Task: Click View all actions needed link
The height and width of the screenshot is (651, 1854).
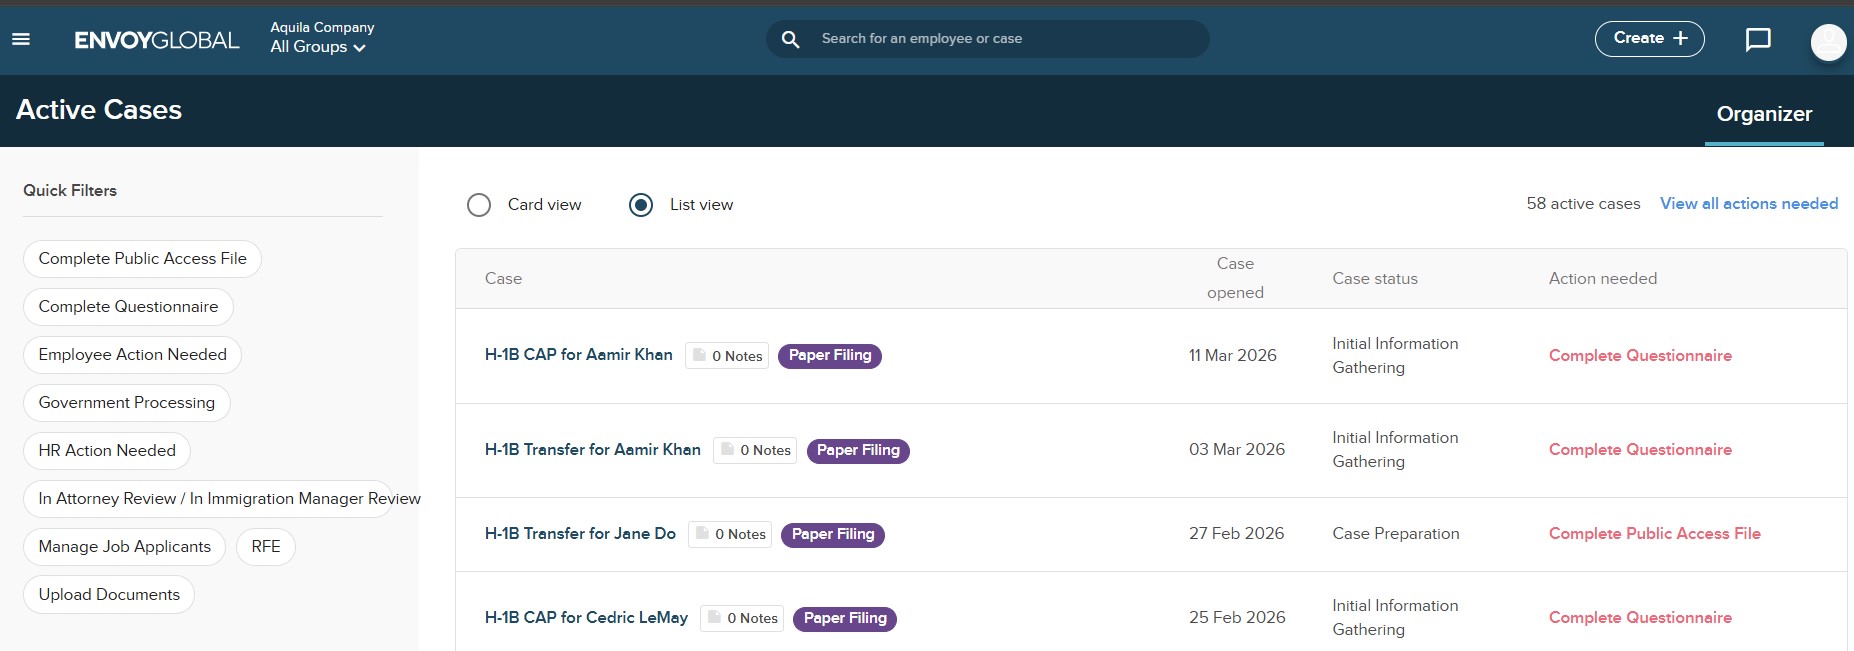Action: coord(1748,204)
